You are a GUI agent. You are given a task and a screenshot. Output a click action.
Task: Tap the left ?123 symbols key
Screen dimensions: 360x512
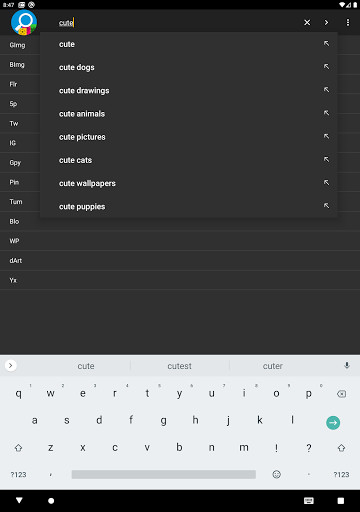18,474
